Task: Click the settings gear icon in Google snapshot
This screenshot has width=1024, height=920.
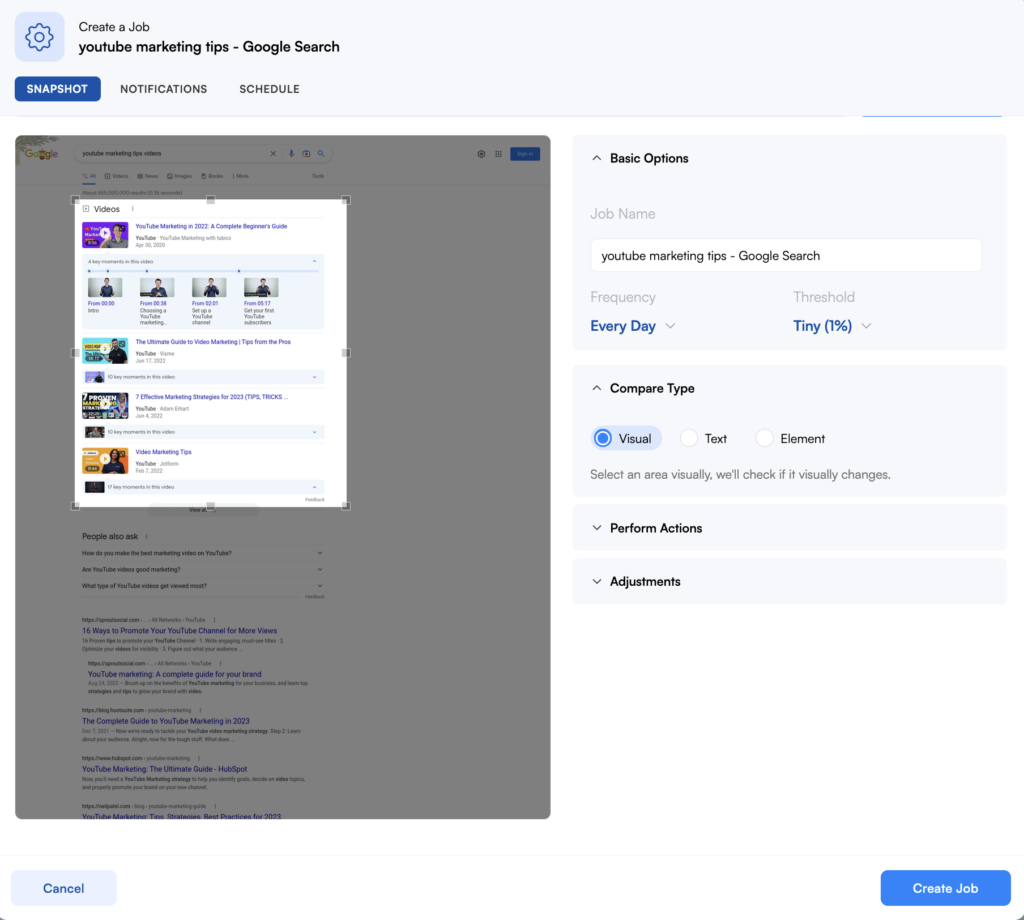Action: click(x=481, y=154)
